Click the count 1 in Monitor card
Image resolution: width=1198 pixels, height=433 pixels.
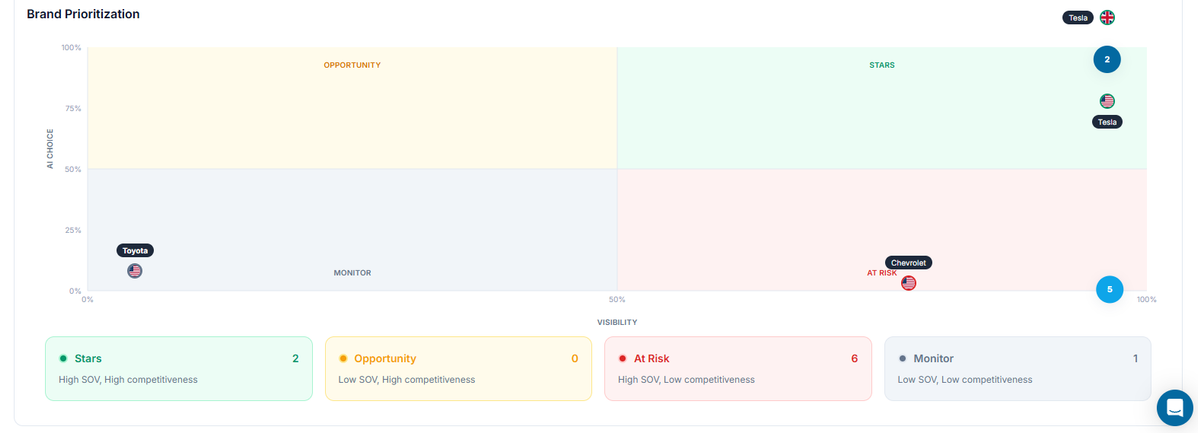tap(1135, 358)
